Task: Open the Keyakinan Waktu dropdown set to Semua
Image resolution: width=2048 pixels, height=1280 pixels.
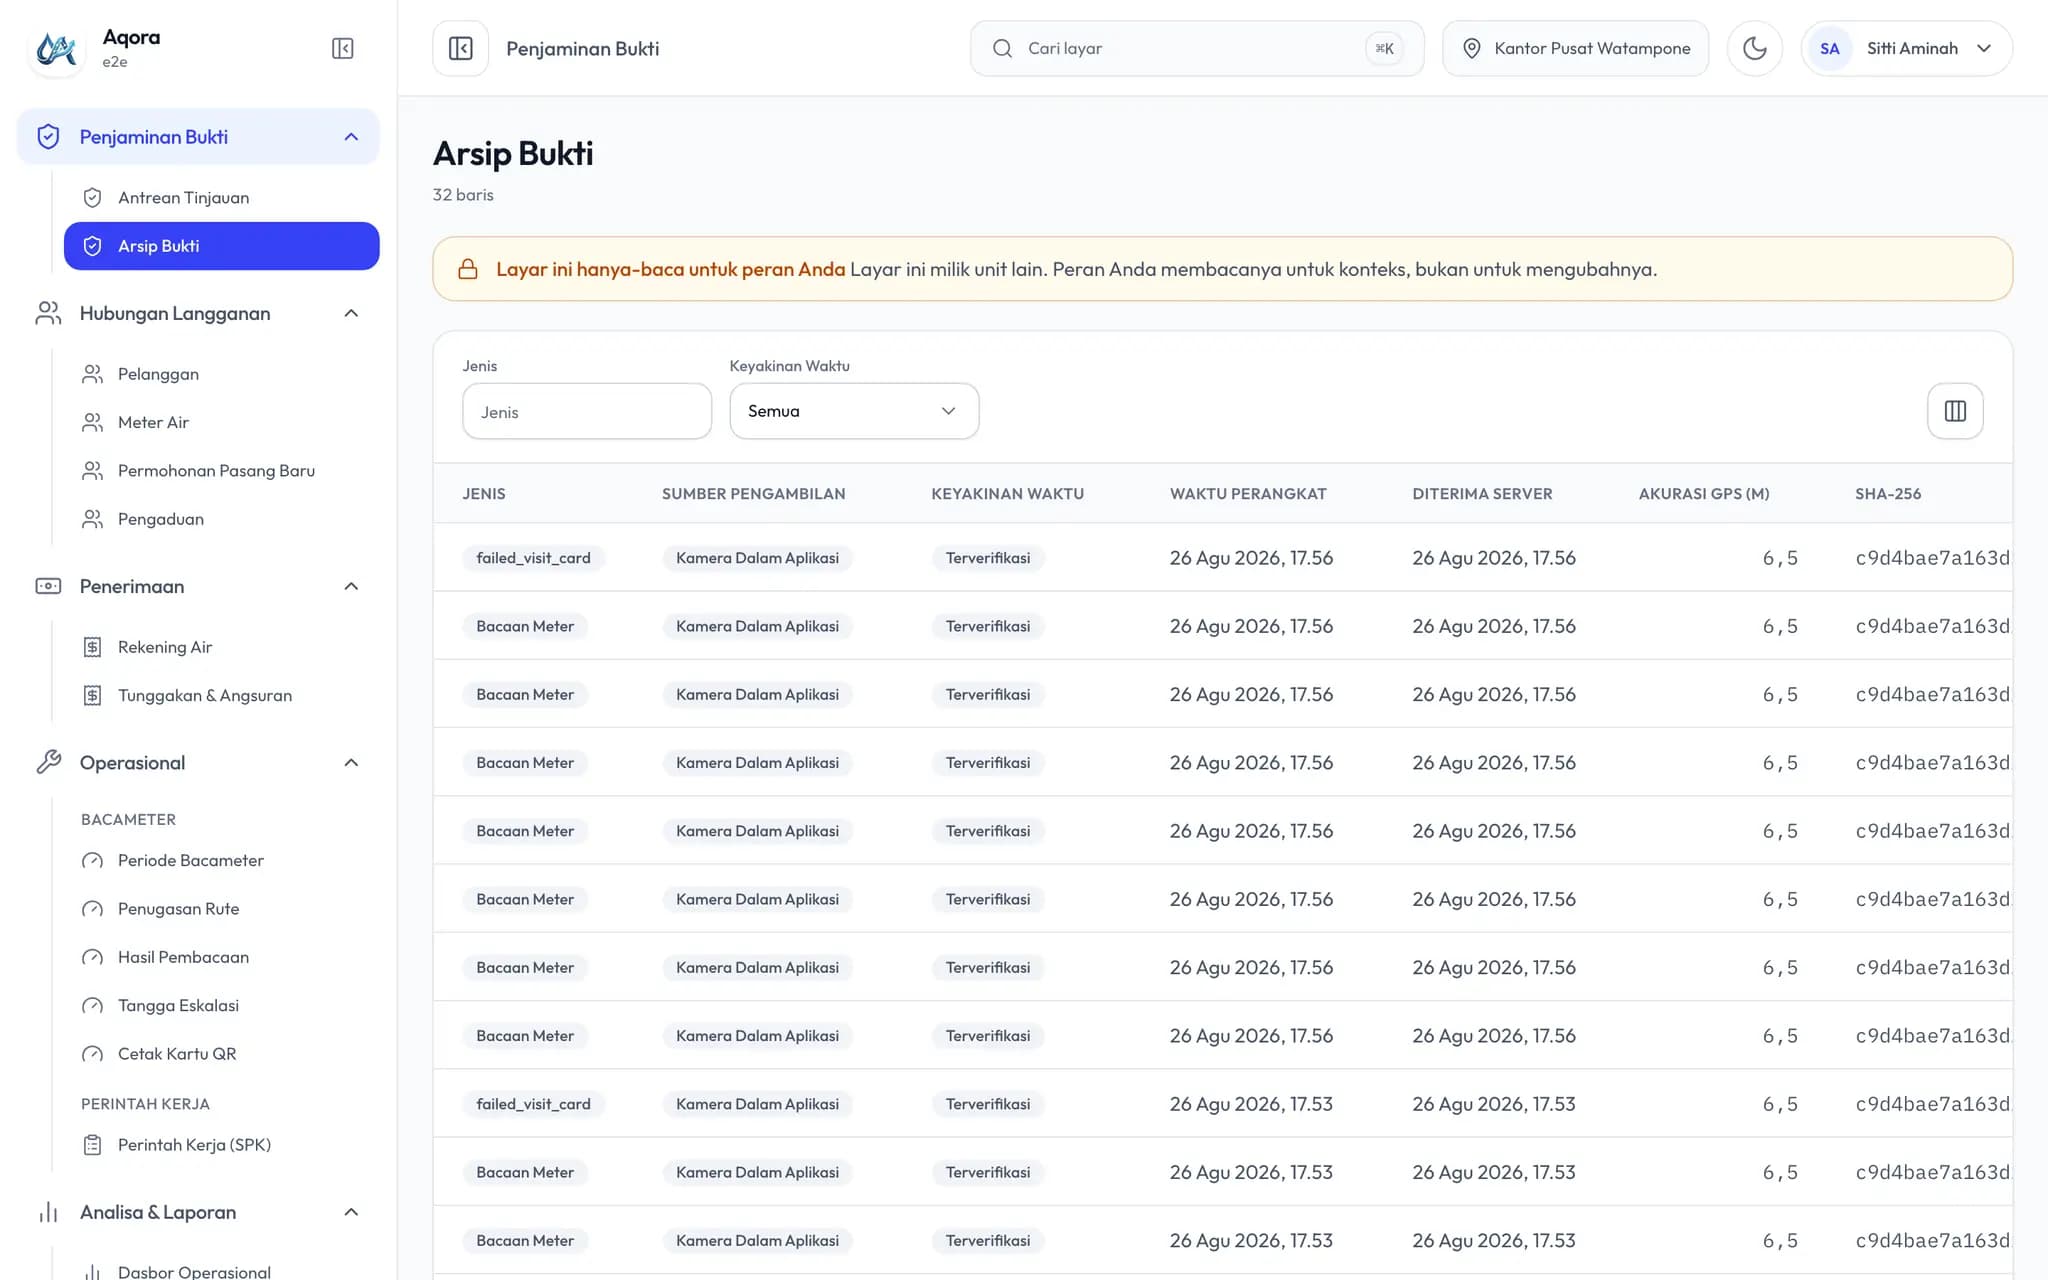Action: 854,411
